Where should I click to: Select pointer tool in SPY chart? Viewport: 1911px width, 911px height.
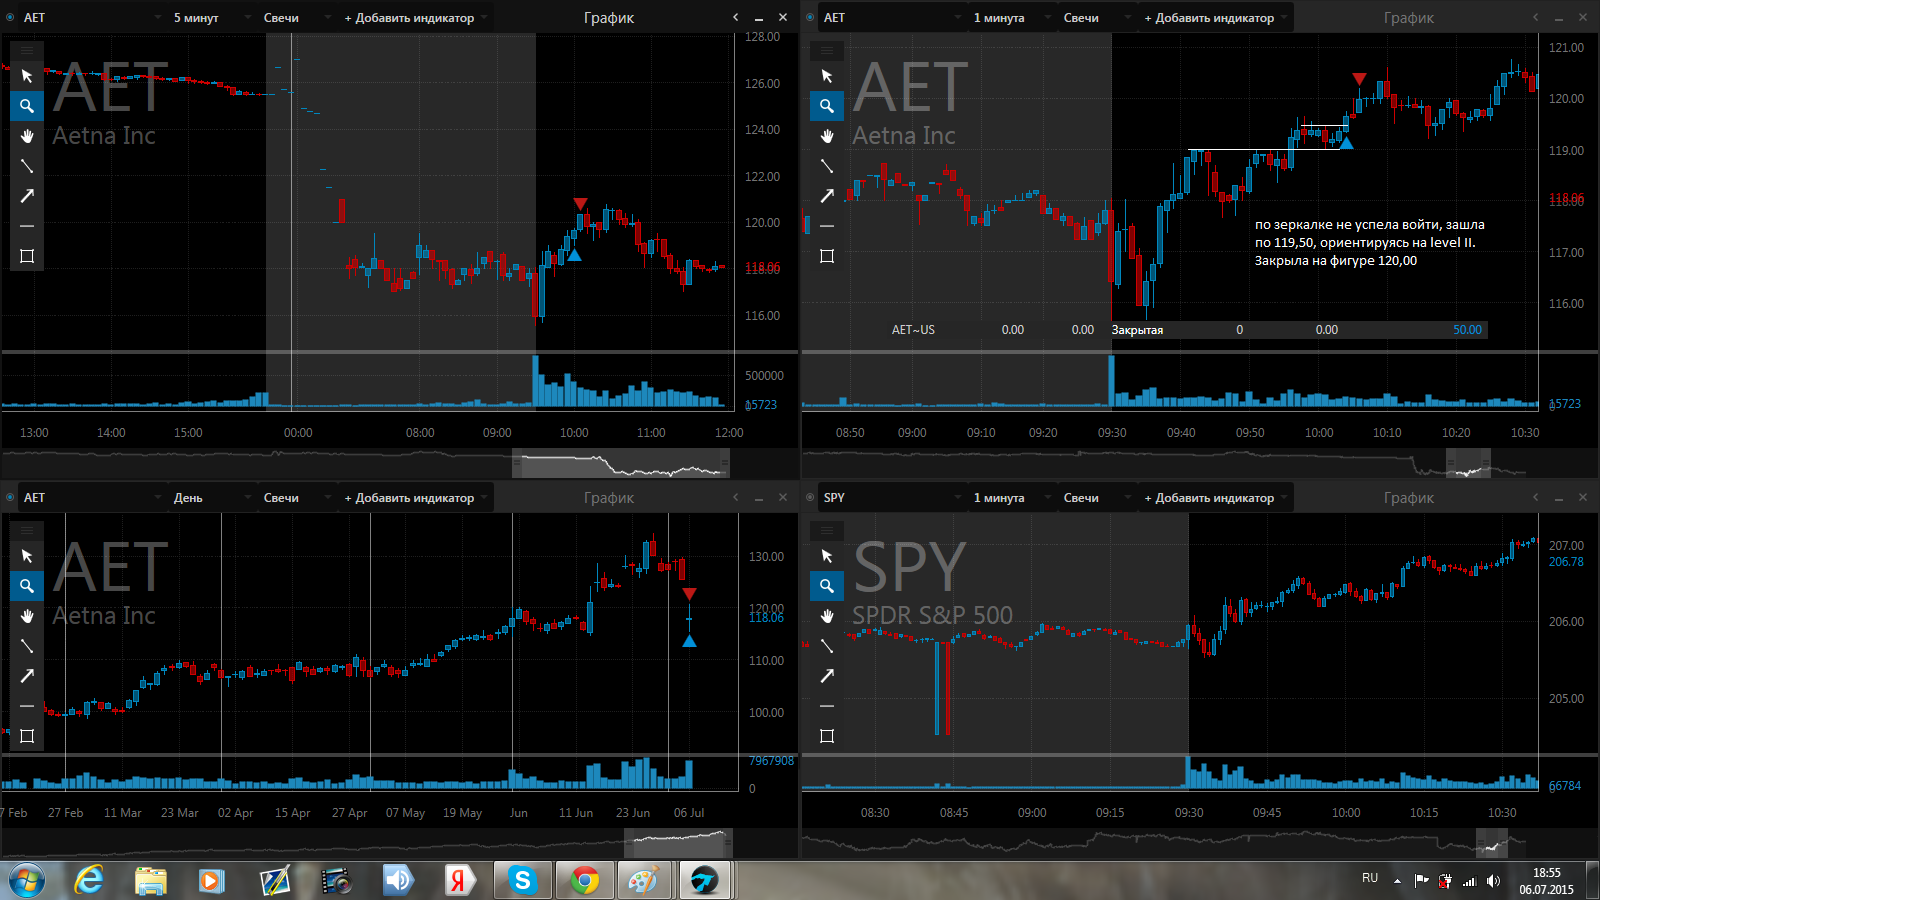tap(827, 556)
